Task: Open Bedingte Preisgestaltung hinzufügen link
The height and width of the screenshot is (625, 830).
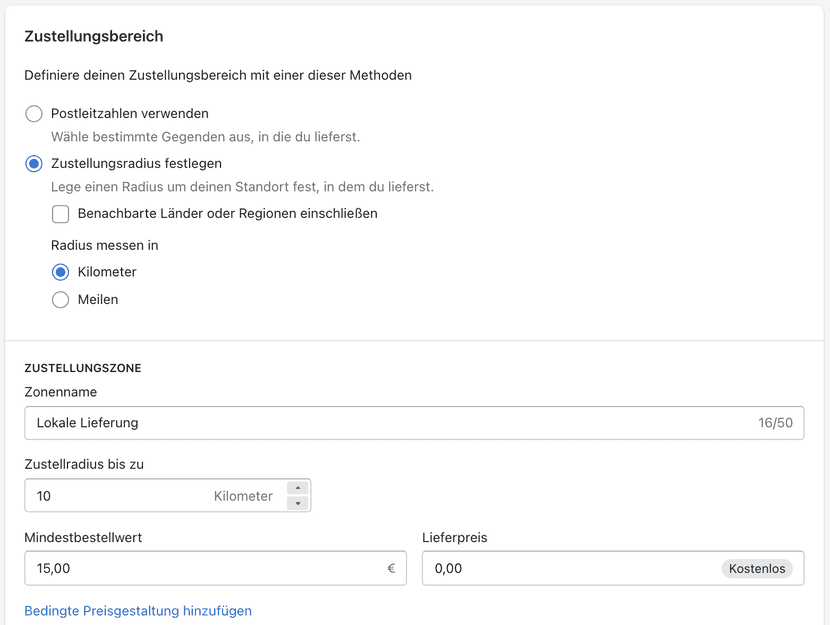Action: [138, 611]
